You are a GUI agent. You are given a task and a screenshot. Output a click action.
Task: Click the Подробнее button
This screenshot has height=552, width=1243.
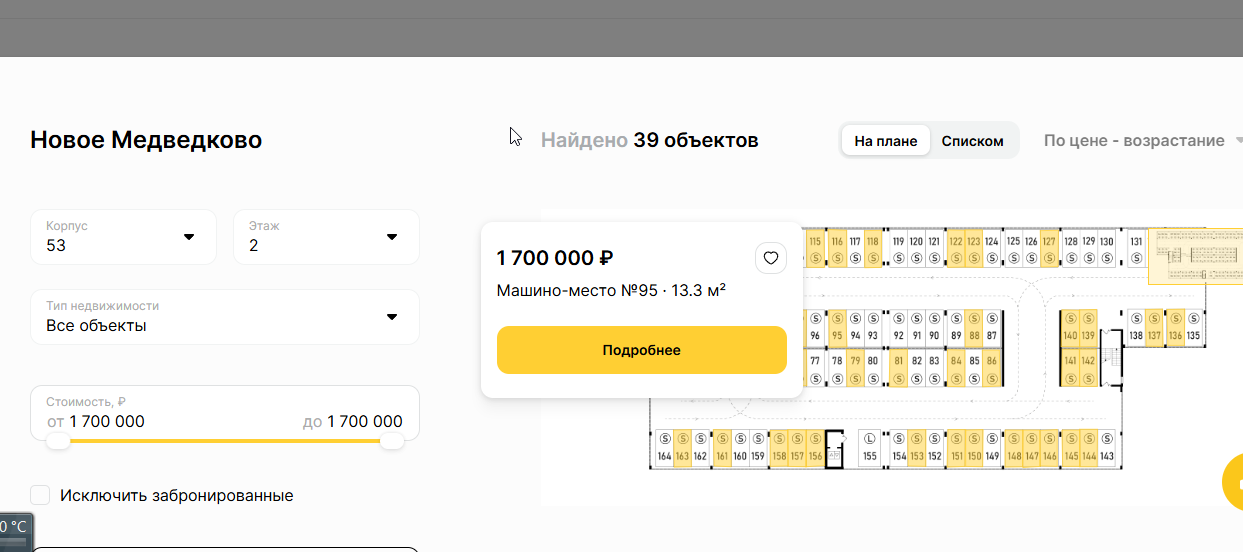pos(642,350)
